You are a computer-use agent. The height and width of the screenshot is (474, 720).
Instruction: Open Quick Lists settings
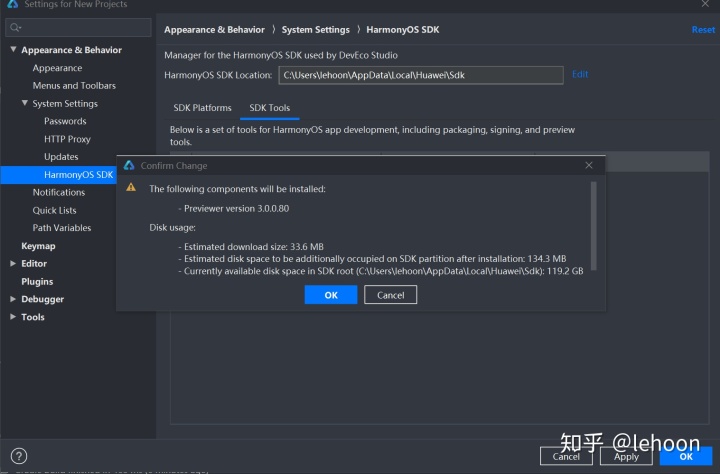click(54, 210)
